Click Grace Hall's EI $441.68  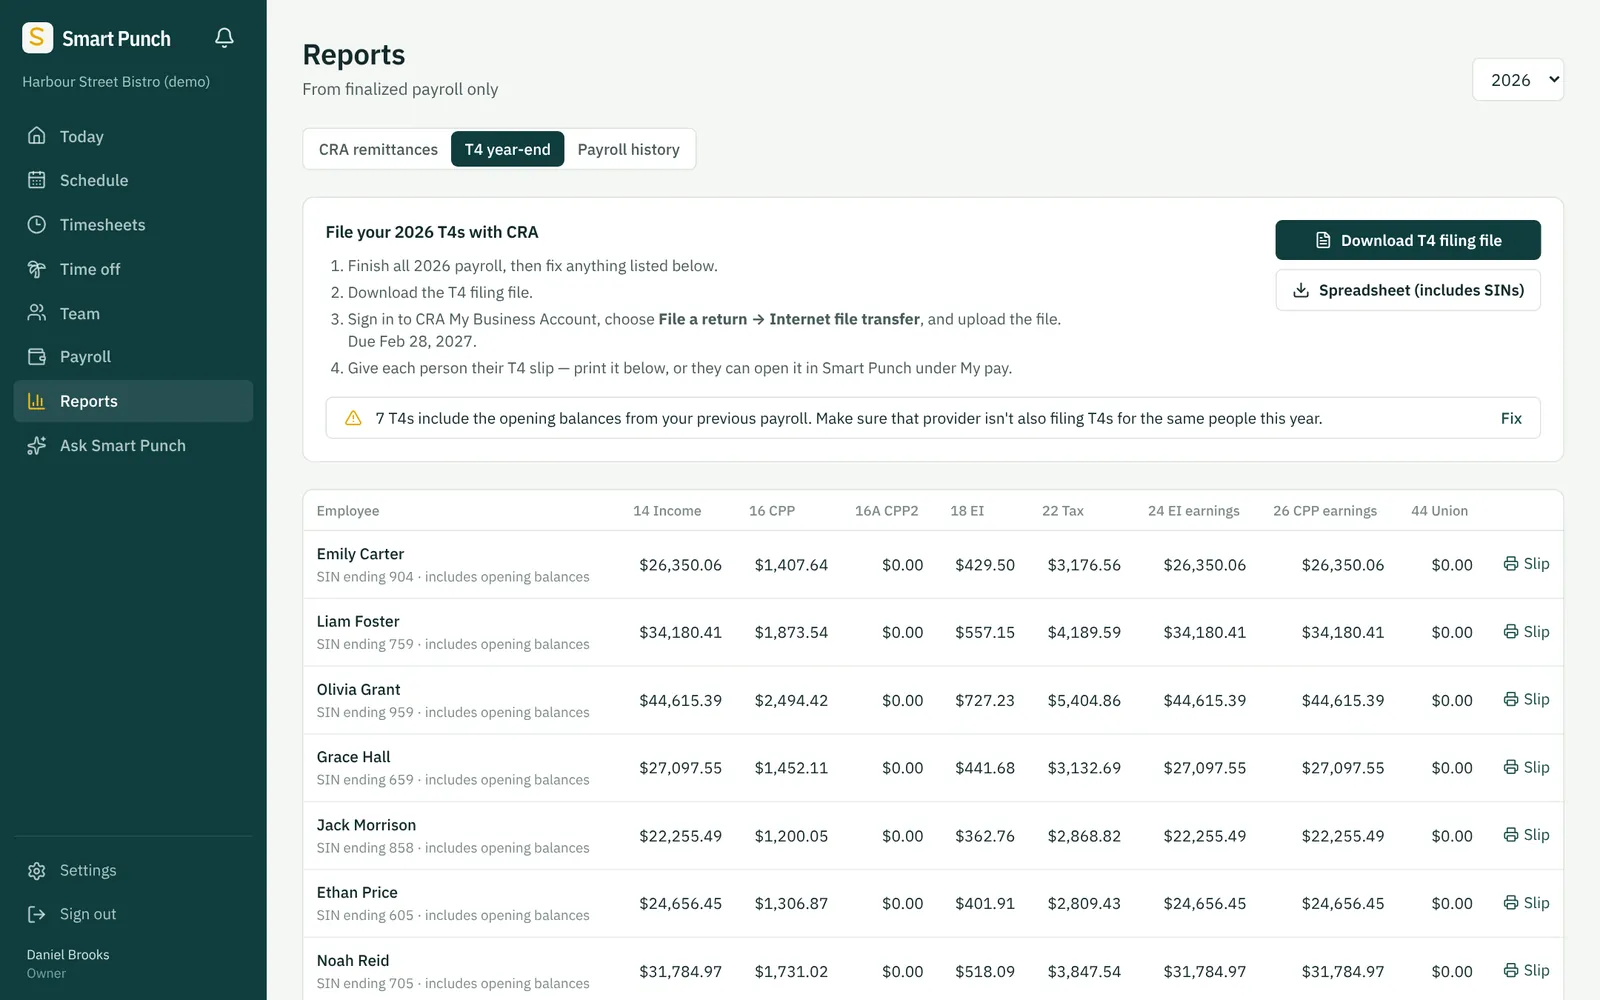click(x=985, y=768)
